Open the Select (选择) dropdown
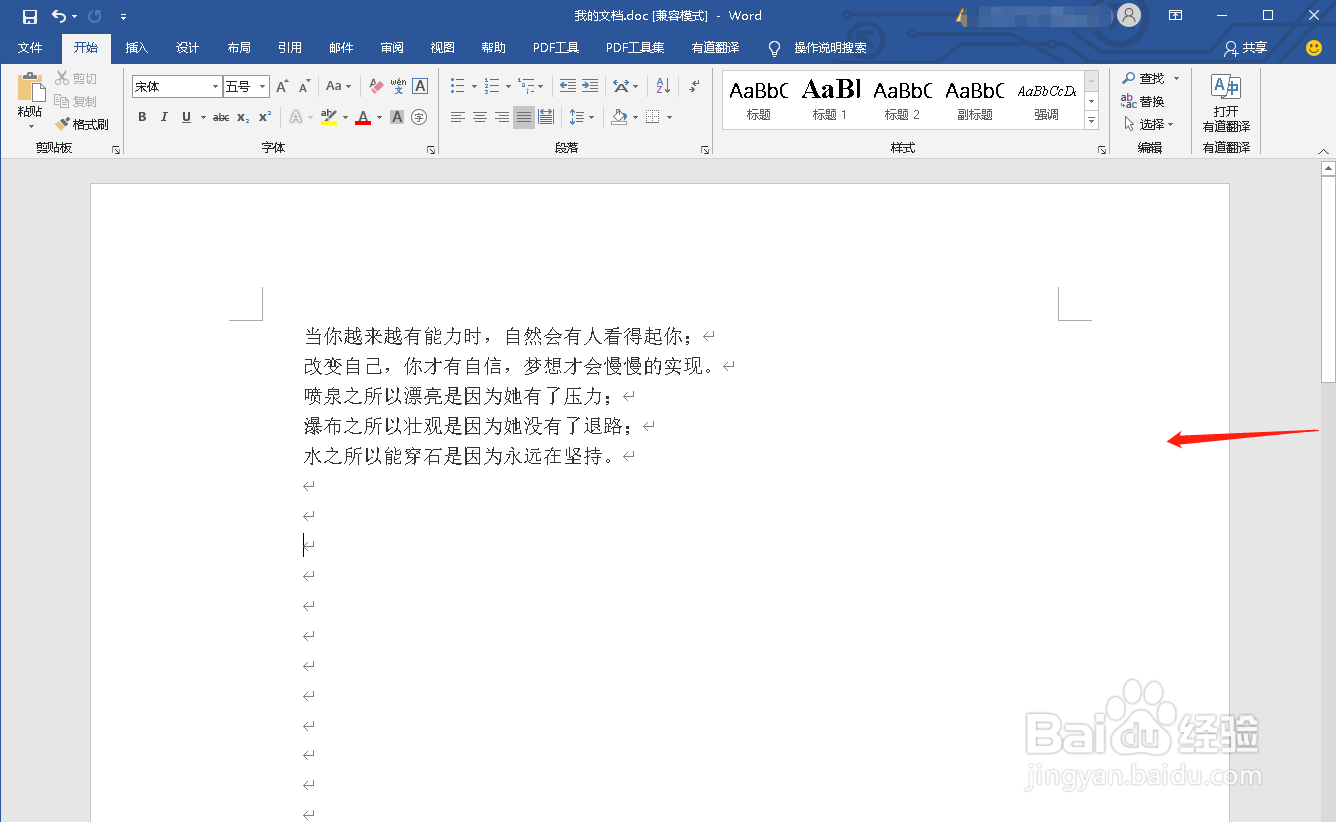 coord(1149,124)
